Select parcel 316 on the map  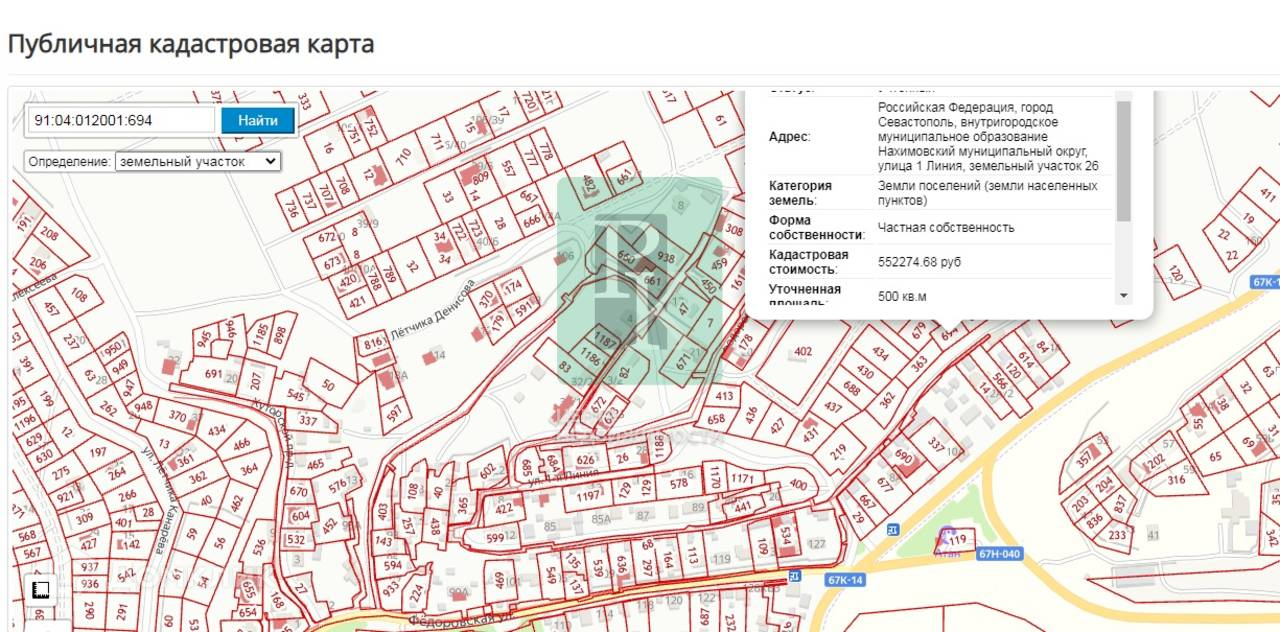pyautogui.click(x=1176, y=480)
